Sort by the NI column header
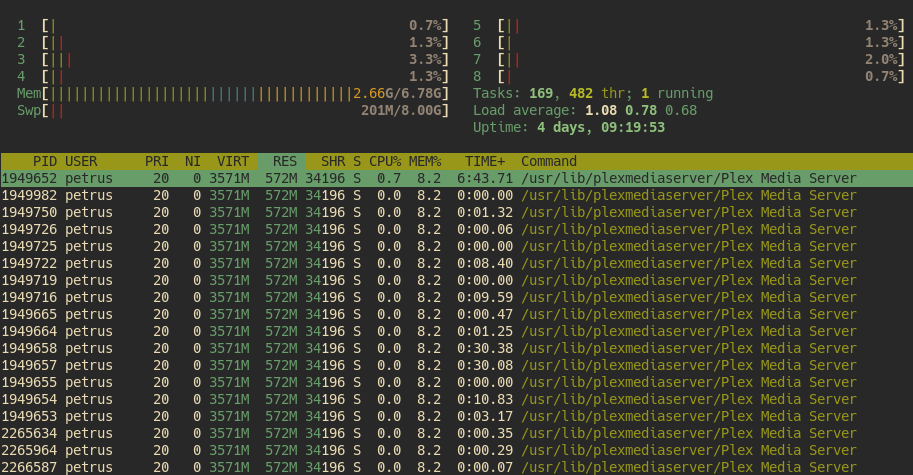The width and height of the screenshot is (913, 475). 193,161
